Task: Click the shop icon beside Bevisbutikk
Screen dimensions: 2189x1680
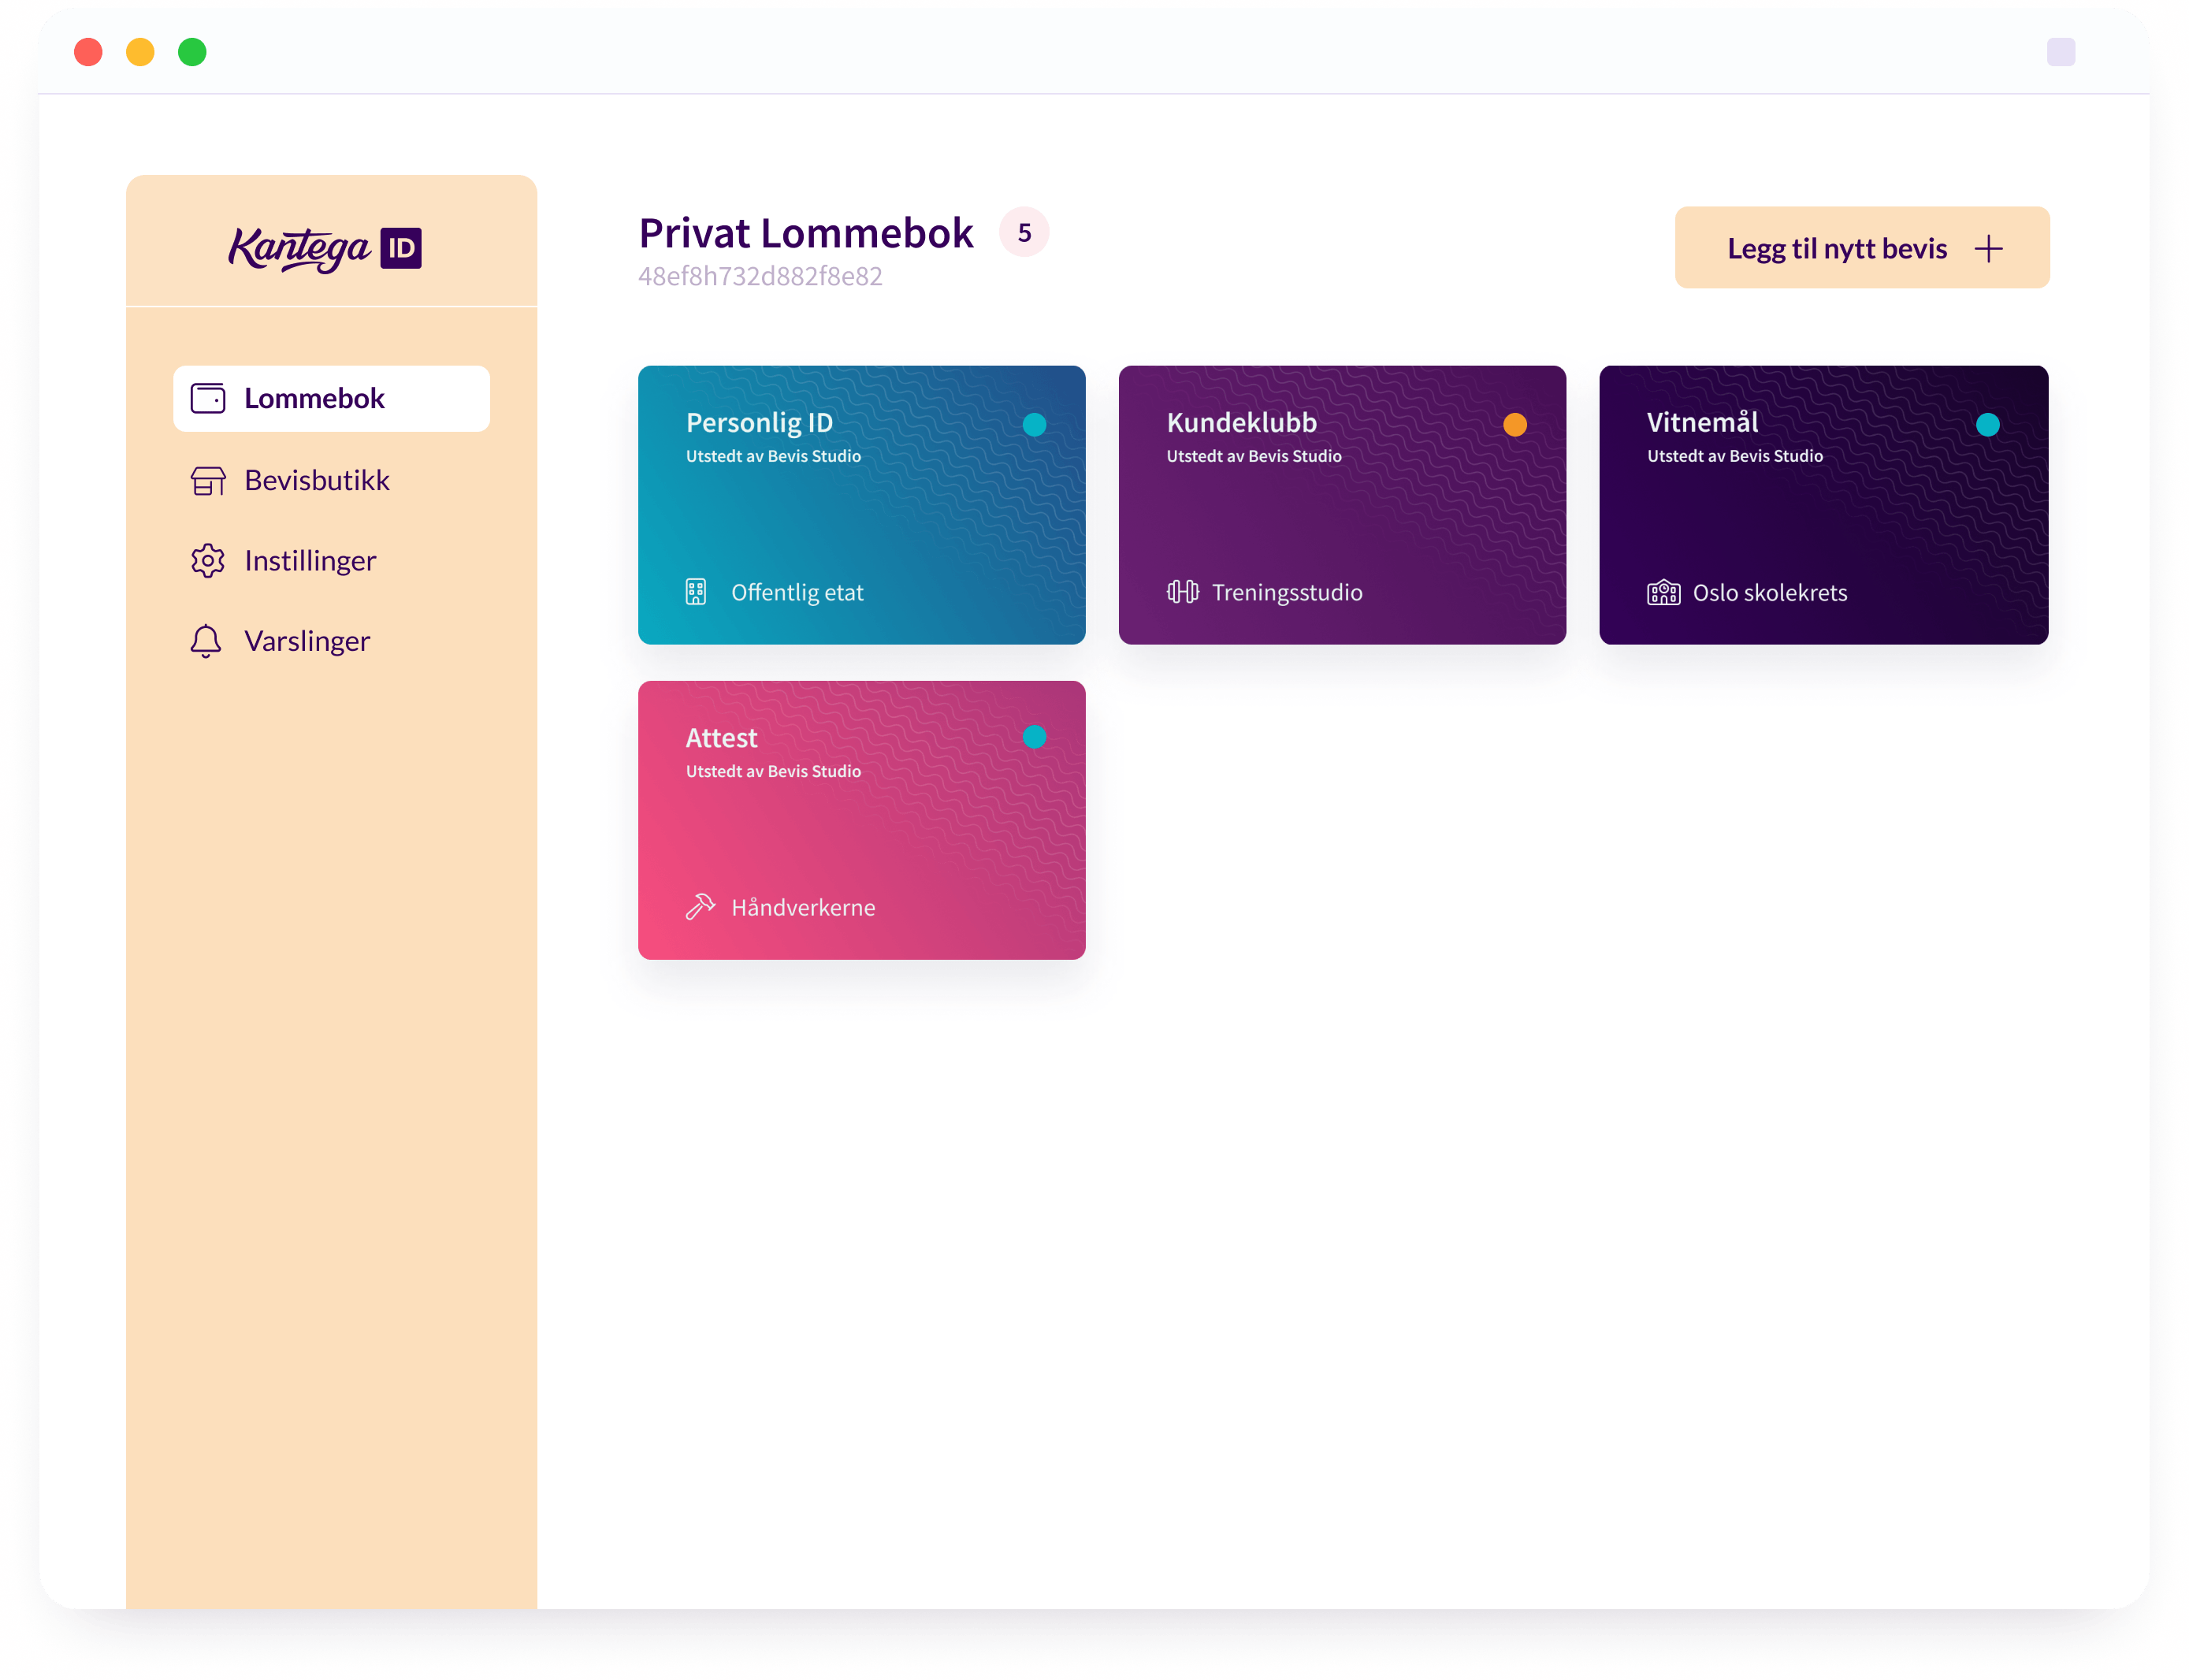Action: tap(208, 481)
